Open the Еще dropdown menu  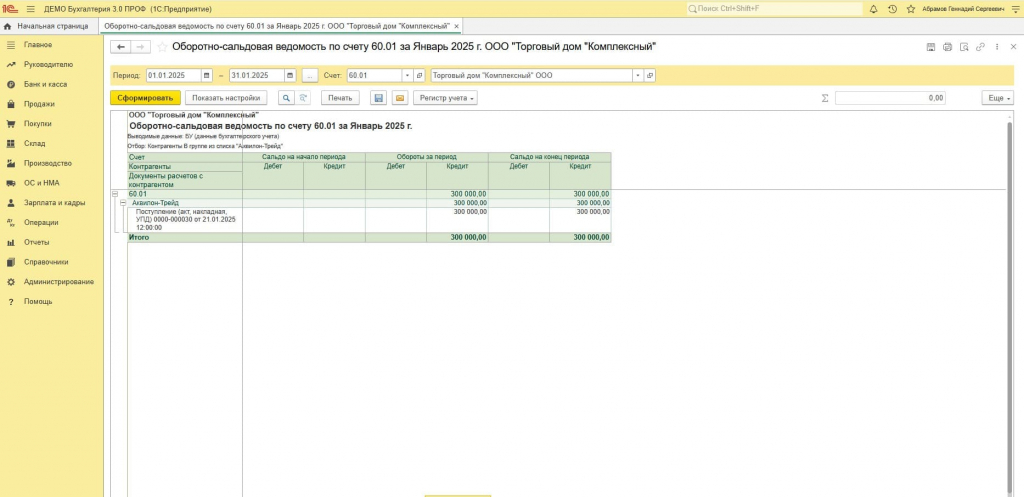pyautogui.click(x=997, y=98)
